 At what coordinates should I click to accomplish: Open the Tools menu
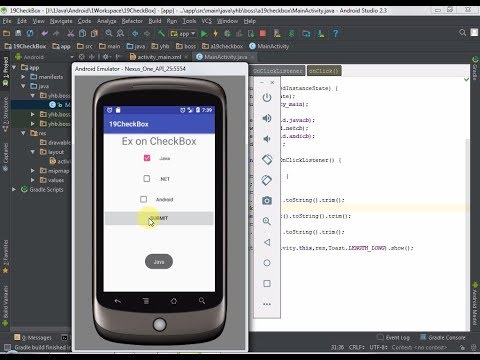tap(189, 21)
